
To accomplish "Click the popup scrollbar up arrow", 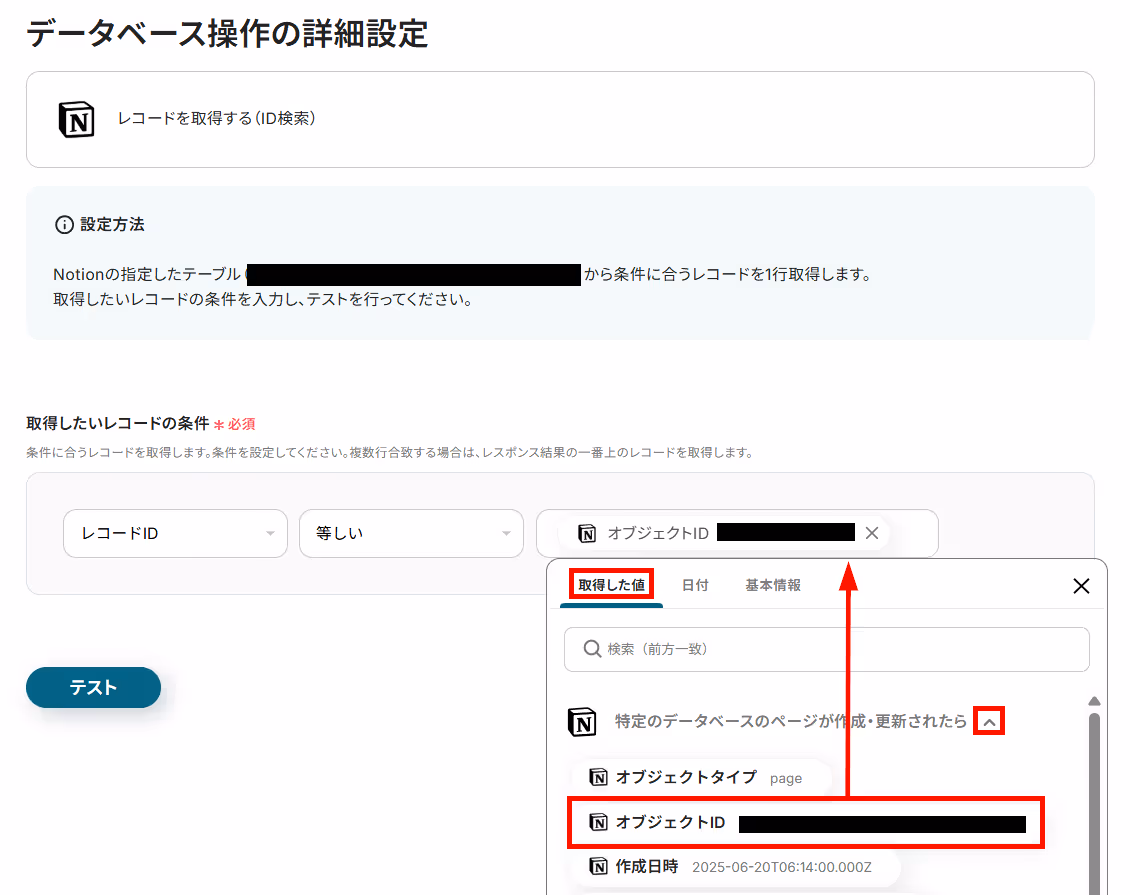I will pyautogui.click(x=1094, y=701).
